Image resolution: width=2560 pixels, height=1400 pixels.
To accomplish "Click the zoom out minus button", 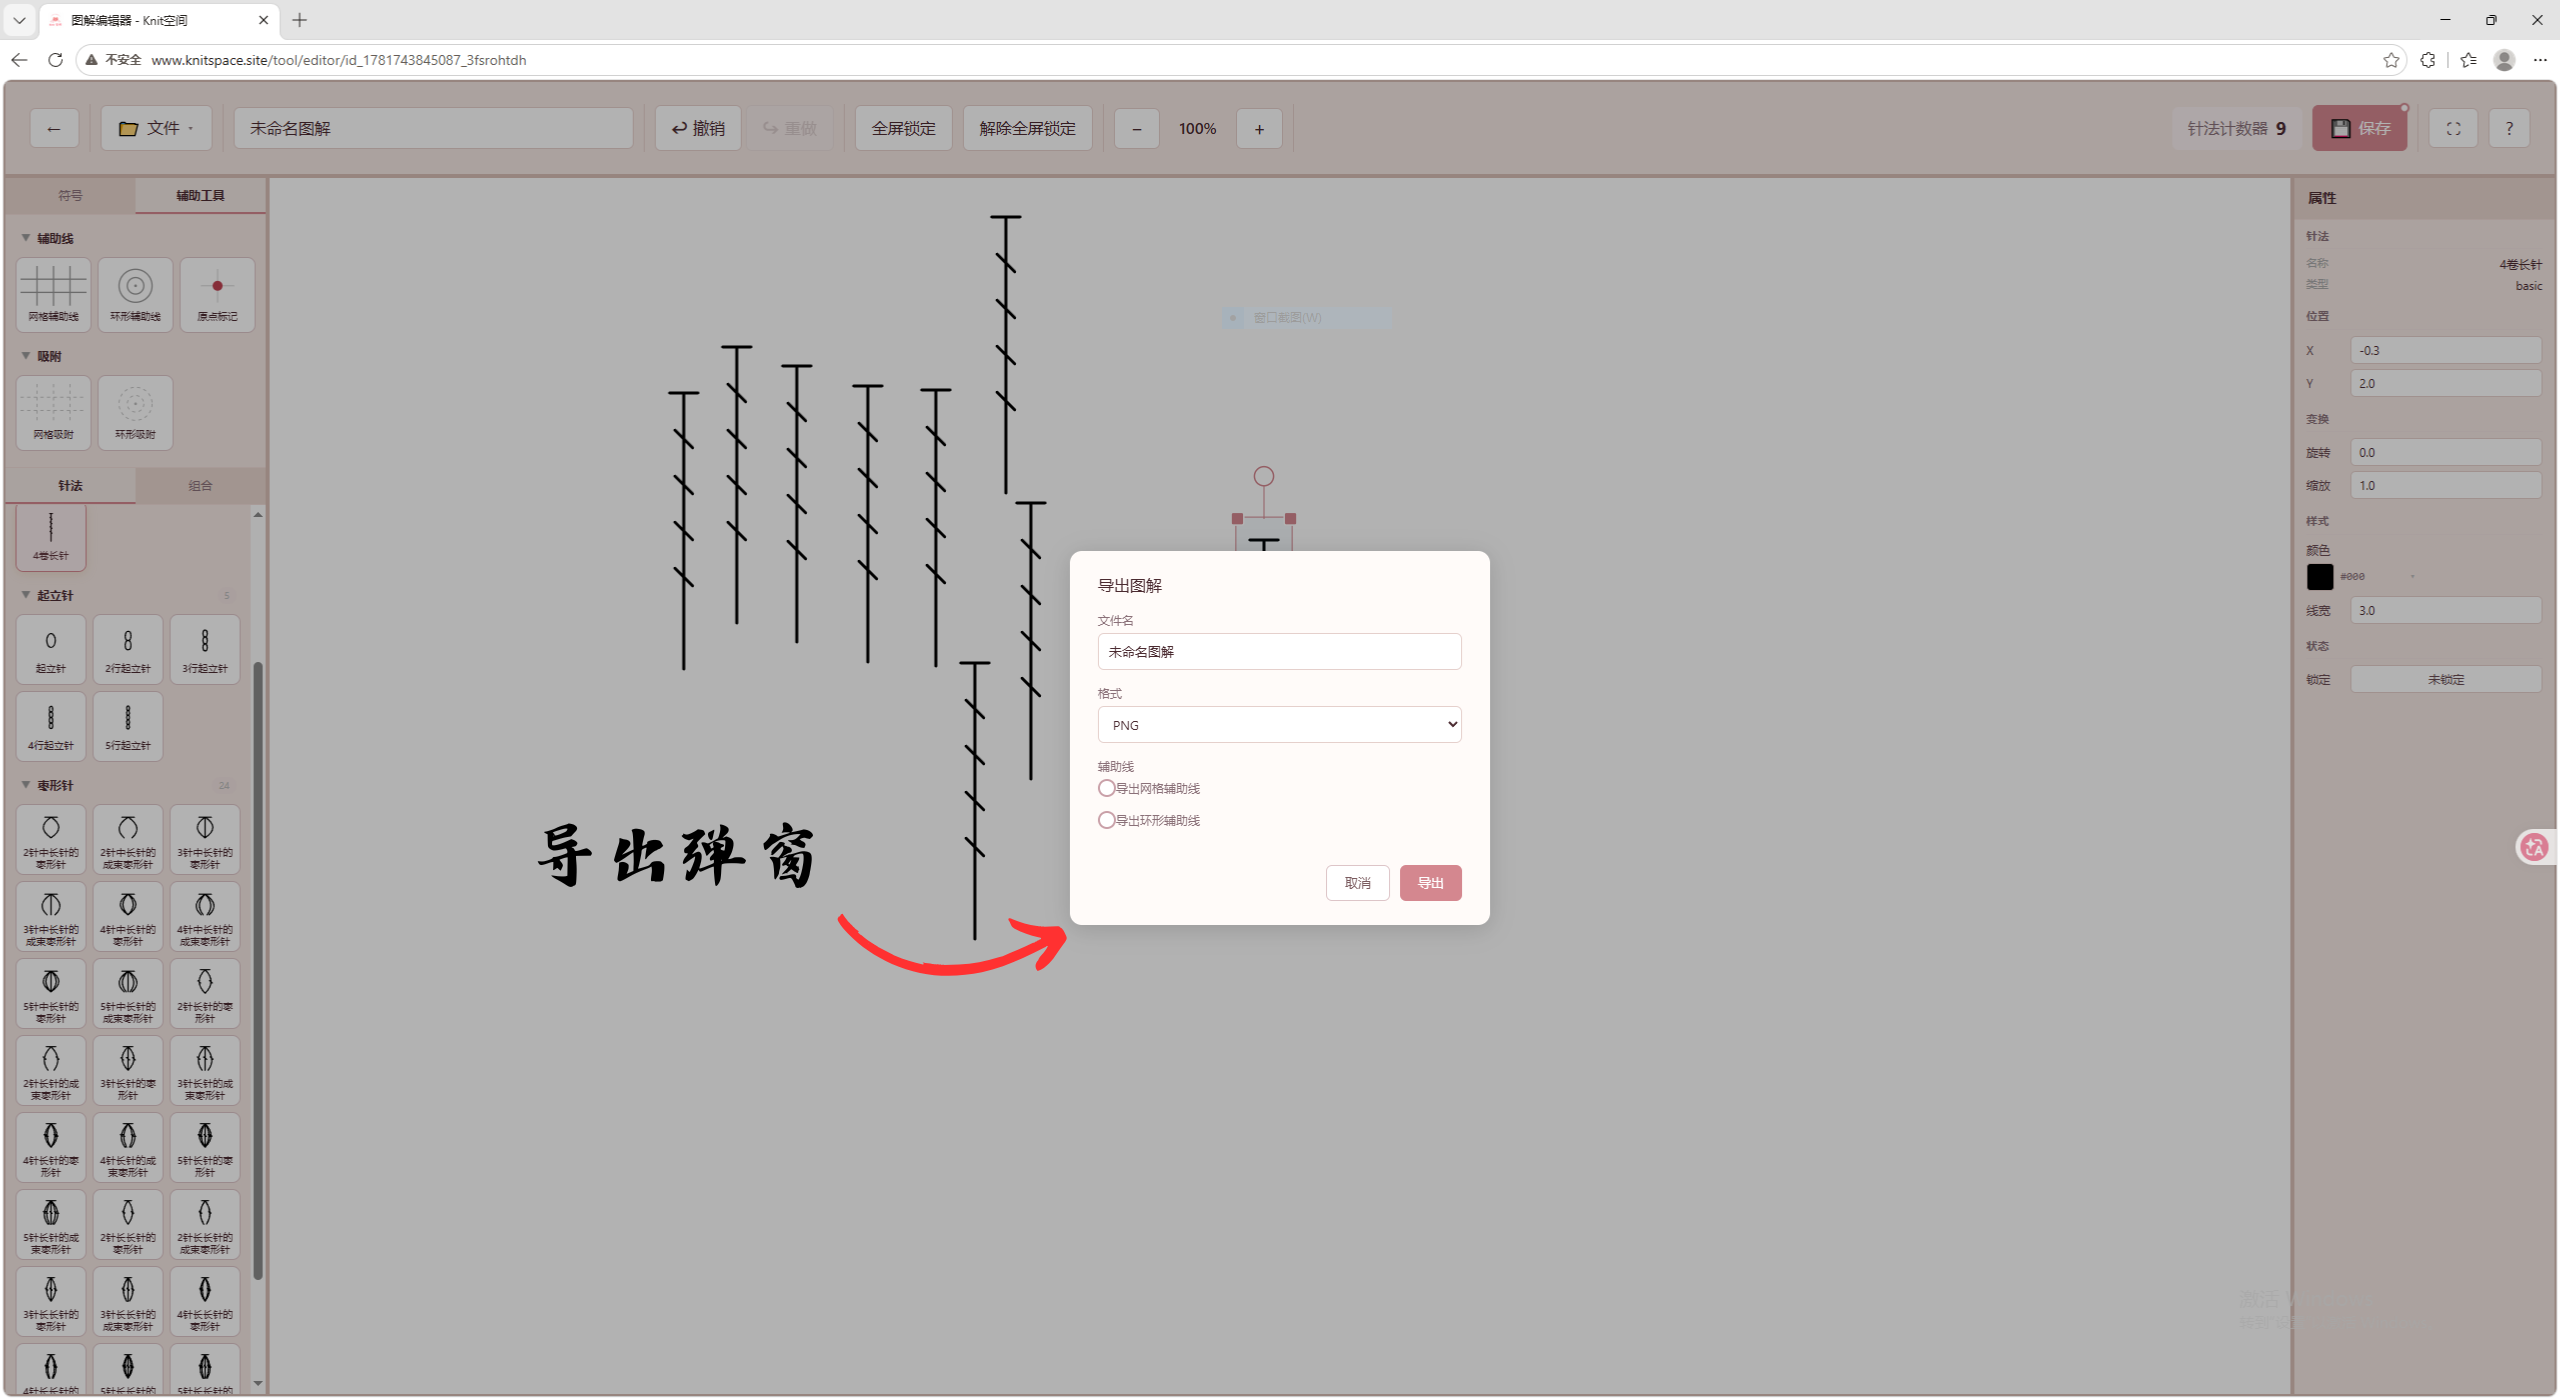I will 1136,128.
